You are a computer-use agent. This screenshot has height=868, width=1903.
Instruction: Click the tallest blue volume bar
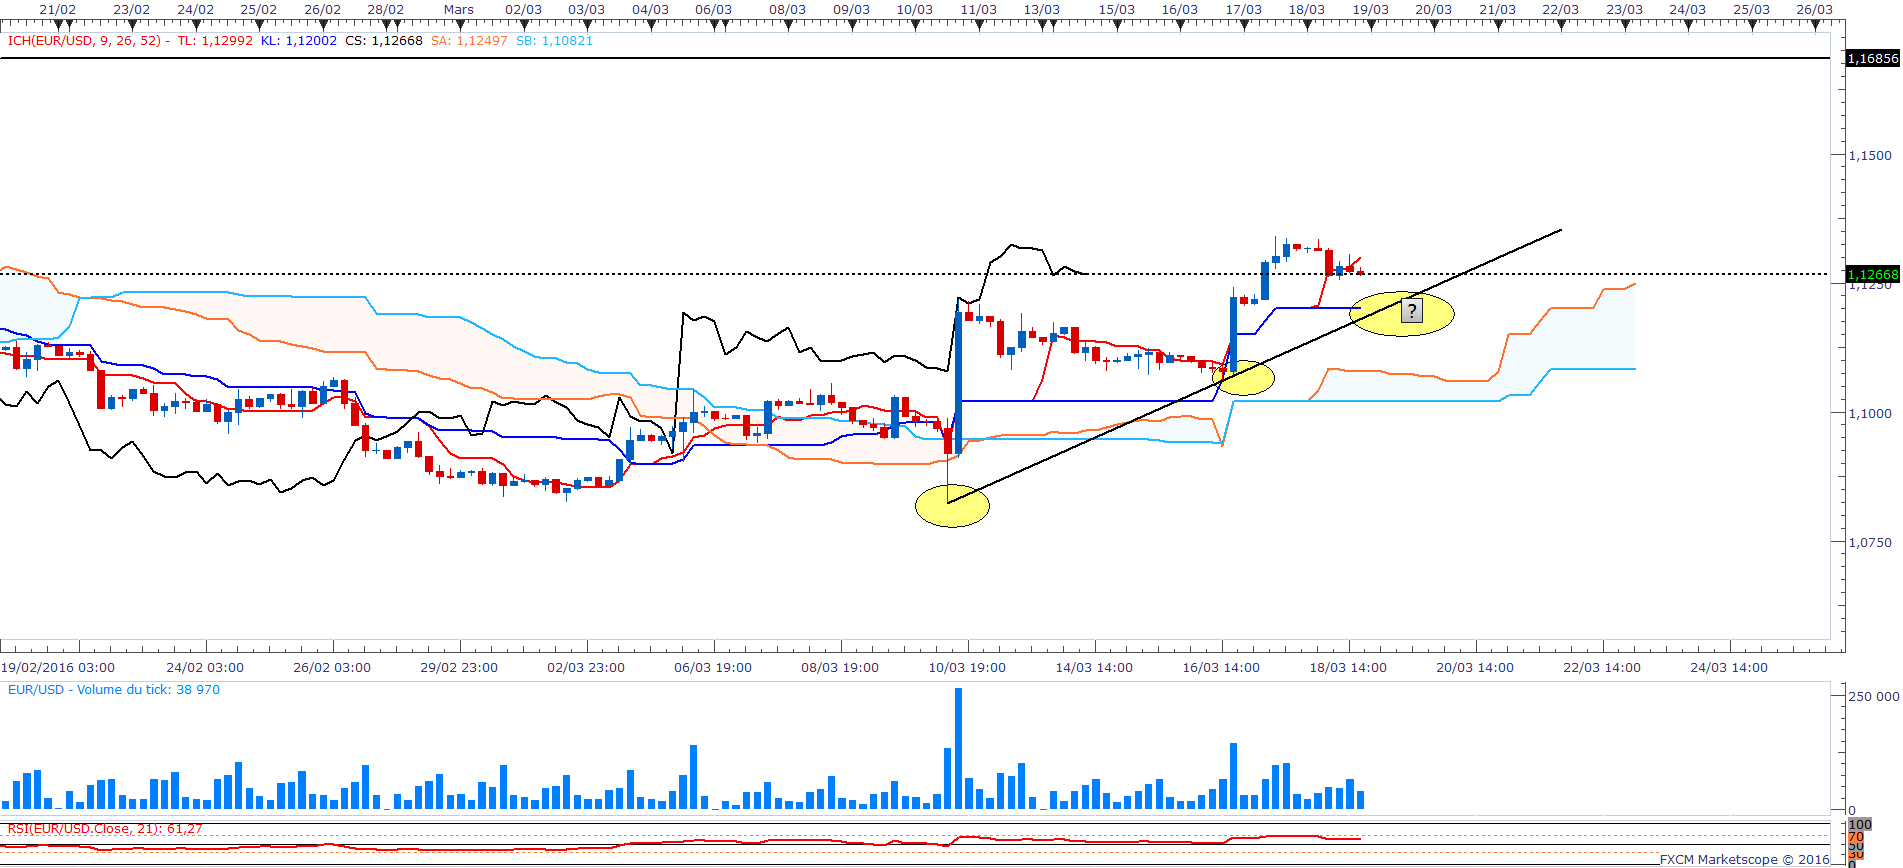(958, 748)
